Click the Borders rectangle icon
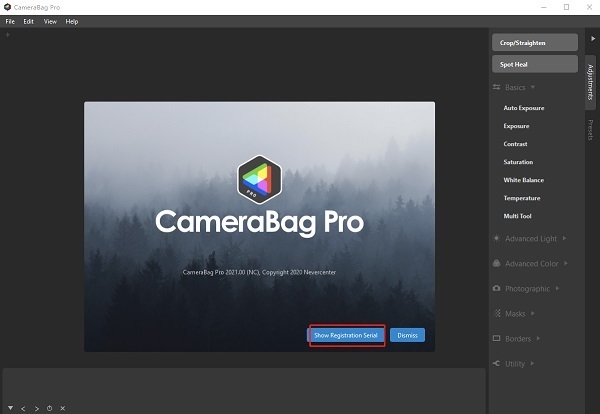The image size is (600, 414). [496, 338]
